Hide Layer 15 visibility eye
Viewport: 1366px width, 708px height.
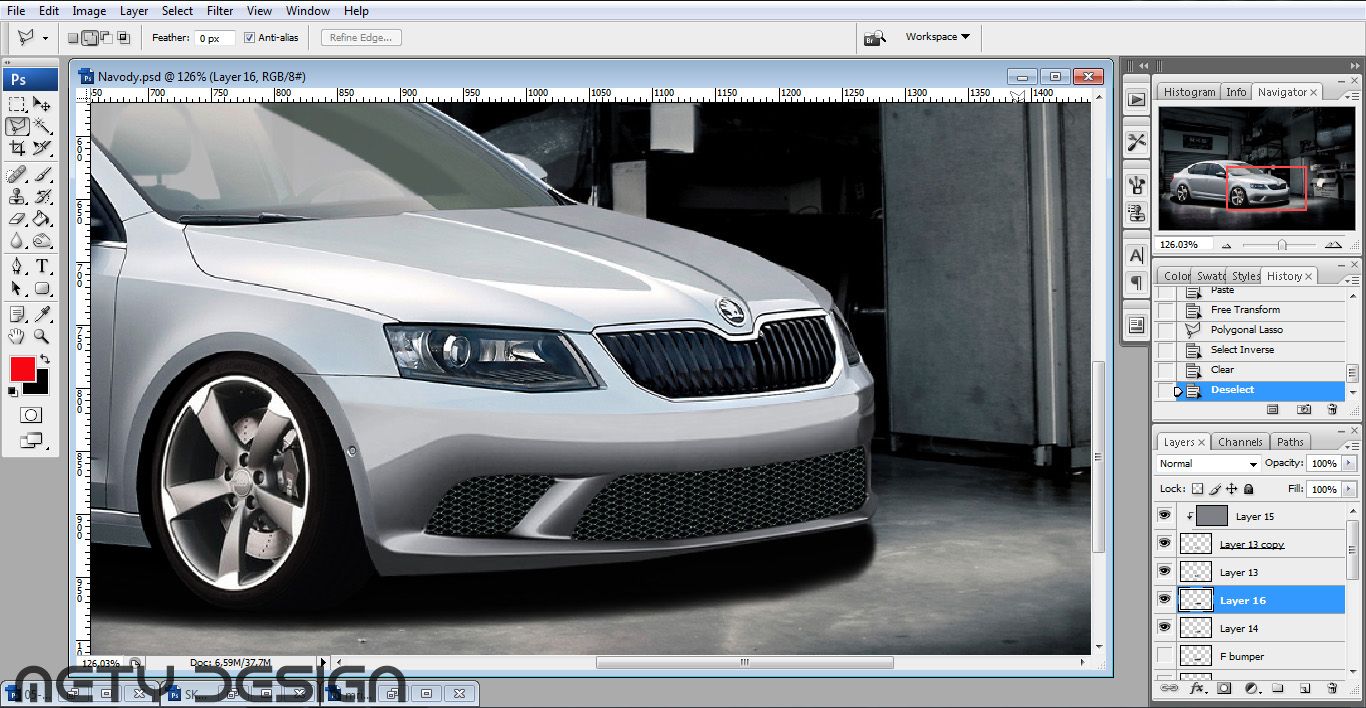coord(1164,516)
